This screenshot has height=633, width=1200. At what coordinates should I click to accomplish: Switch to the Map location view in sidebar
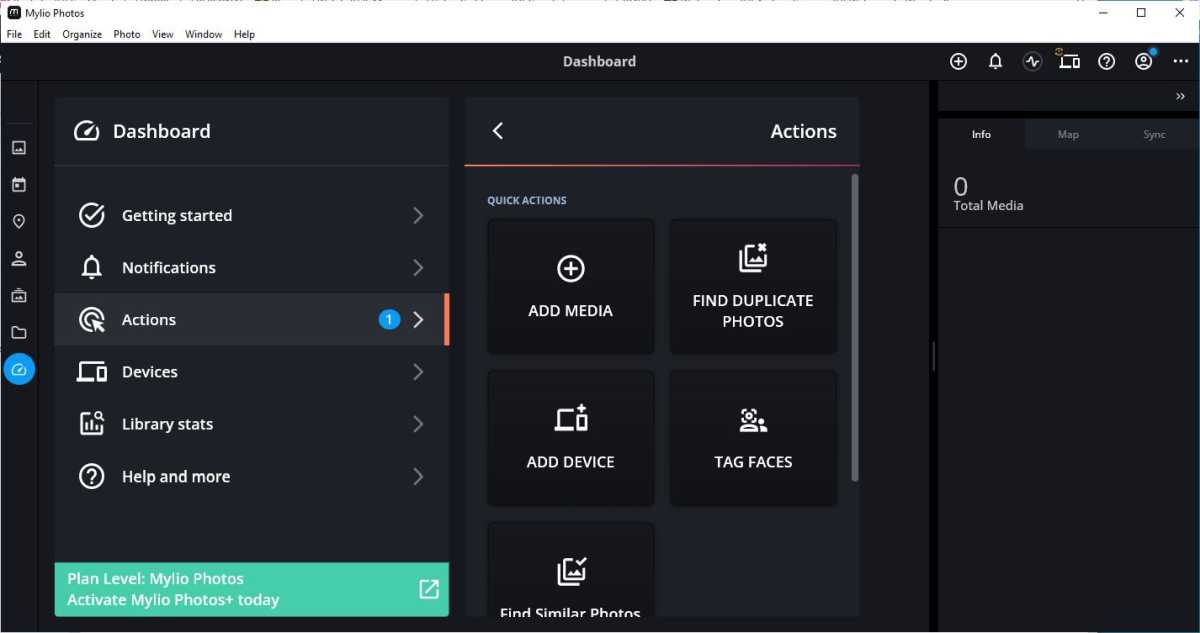18,222
